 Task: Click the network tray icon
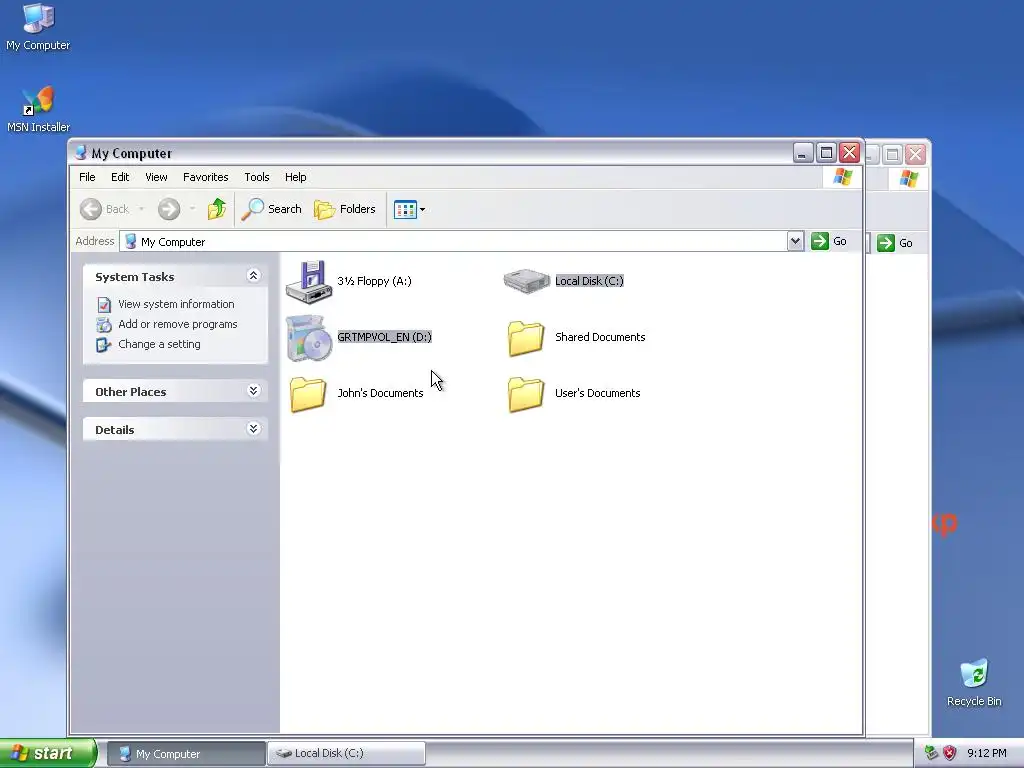click(x=931, y=753)
